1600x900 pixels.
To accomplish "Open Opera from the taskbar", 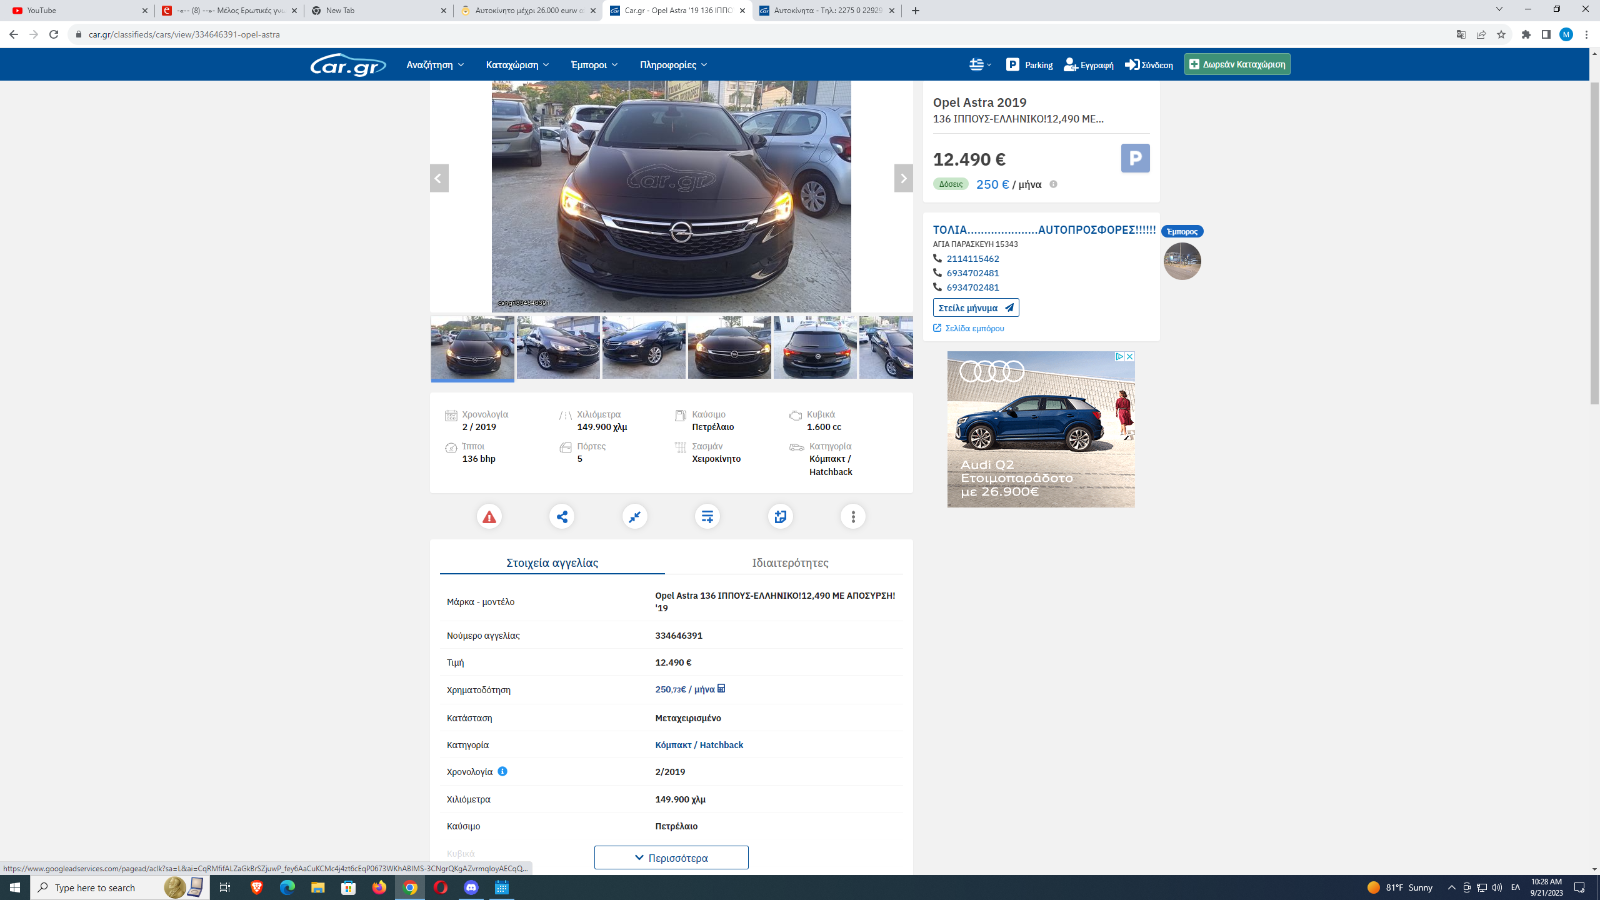I will point(440,887).
